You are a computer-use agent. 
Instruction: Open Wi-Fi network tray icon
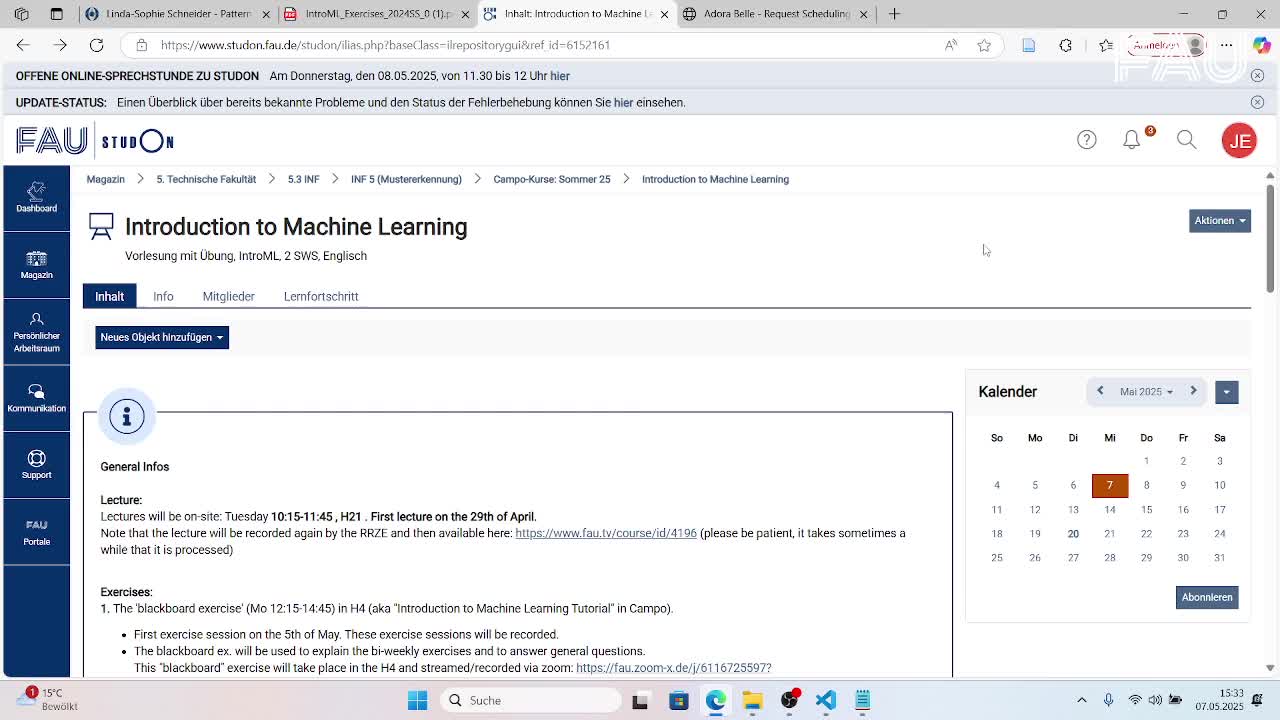[x=1134, y=700]
